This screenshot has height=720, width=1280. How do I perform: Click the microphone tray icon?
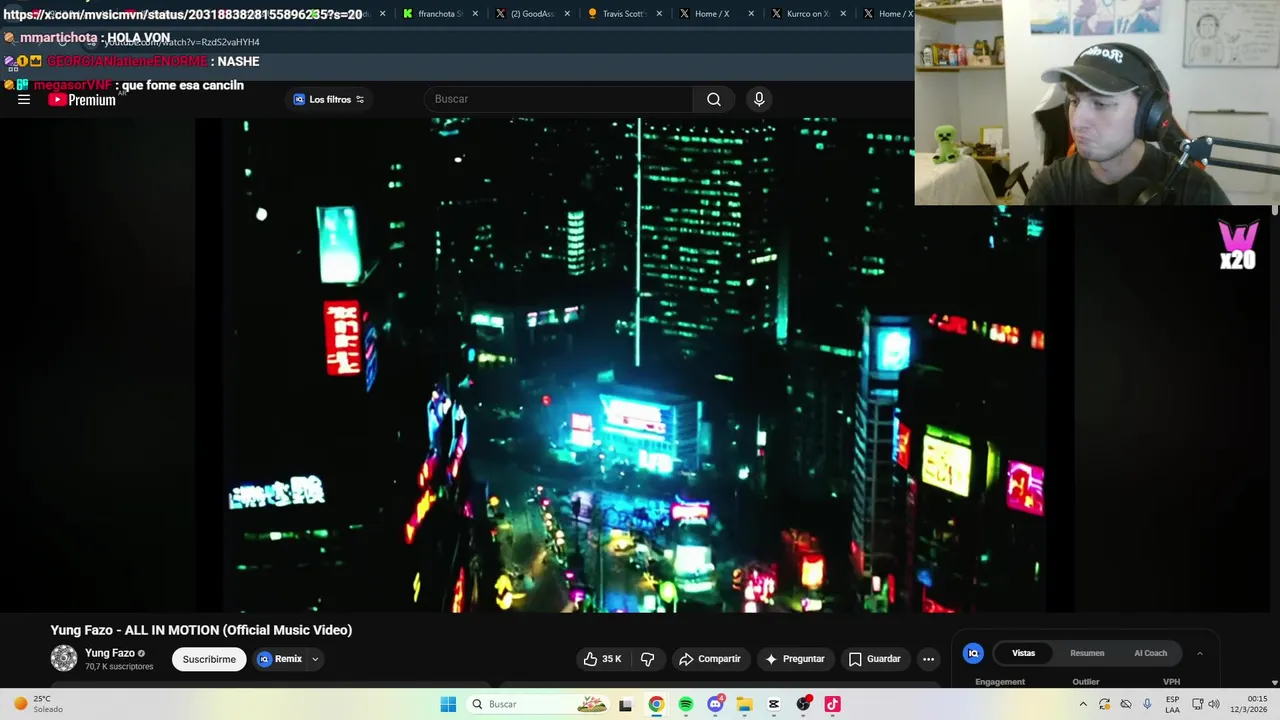pos(1147,704)
